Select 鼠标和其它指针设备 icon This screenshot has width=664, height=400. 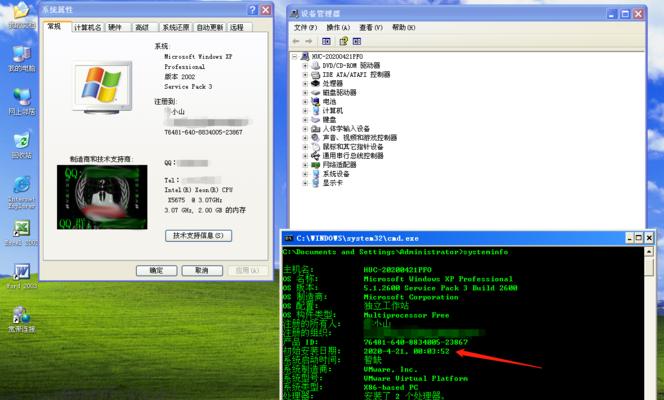coord(315,147)
